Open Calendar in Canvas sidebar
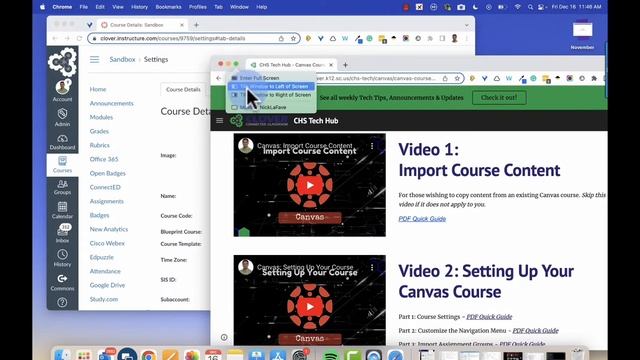 click(62, 210)
